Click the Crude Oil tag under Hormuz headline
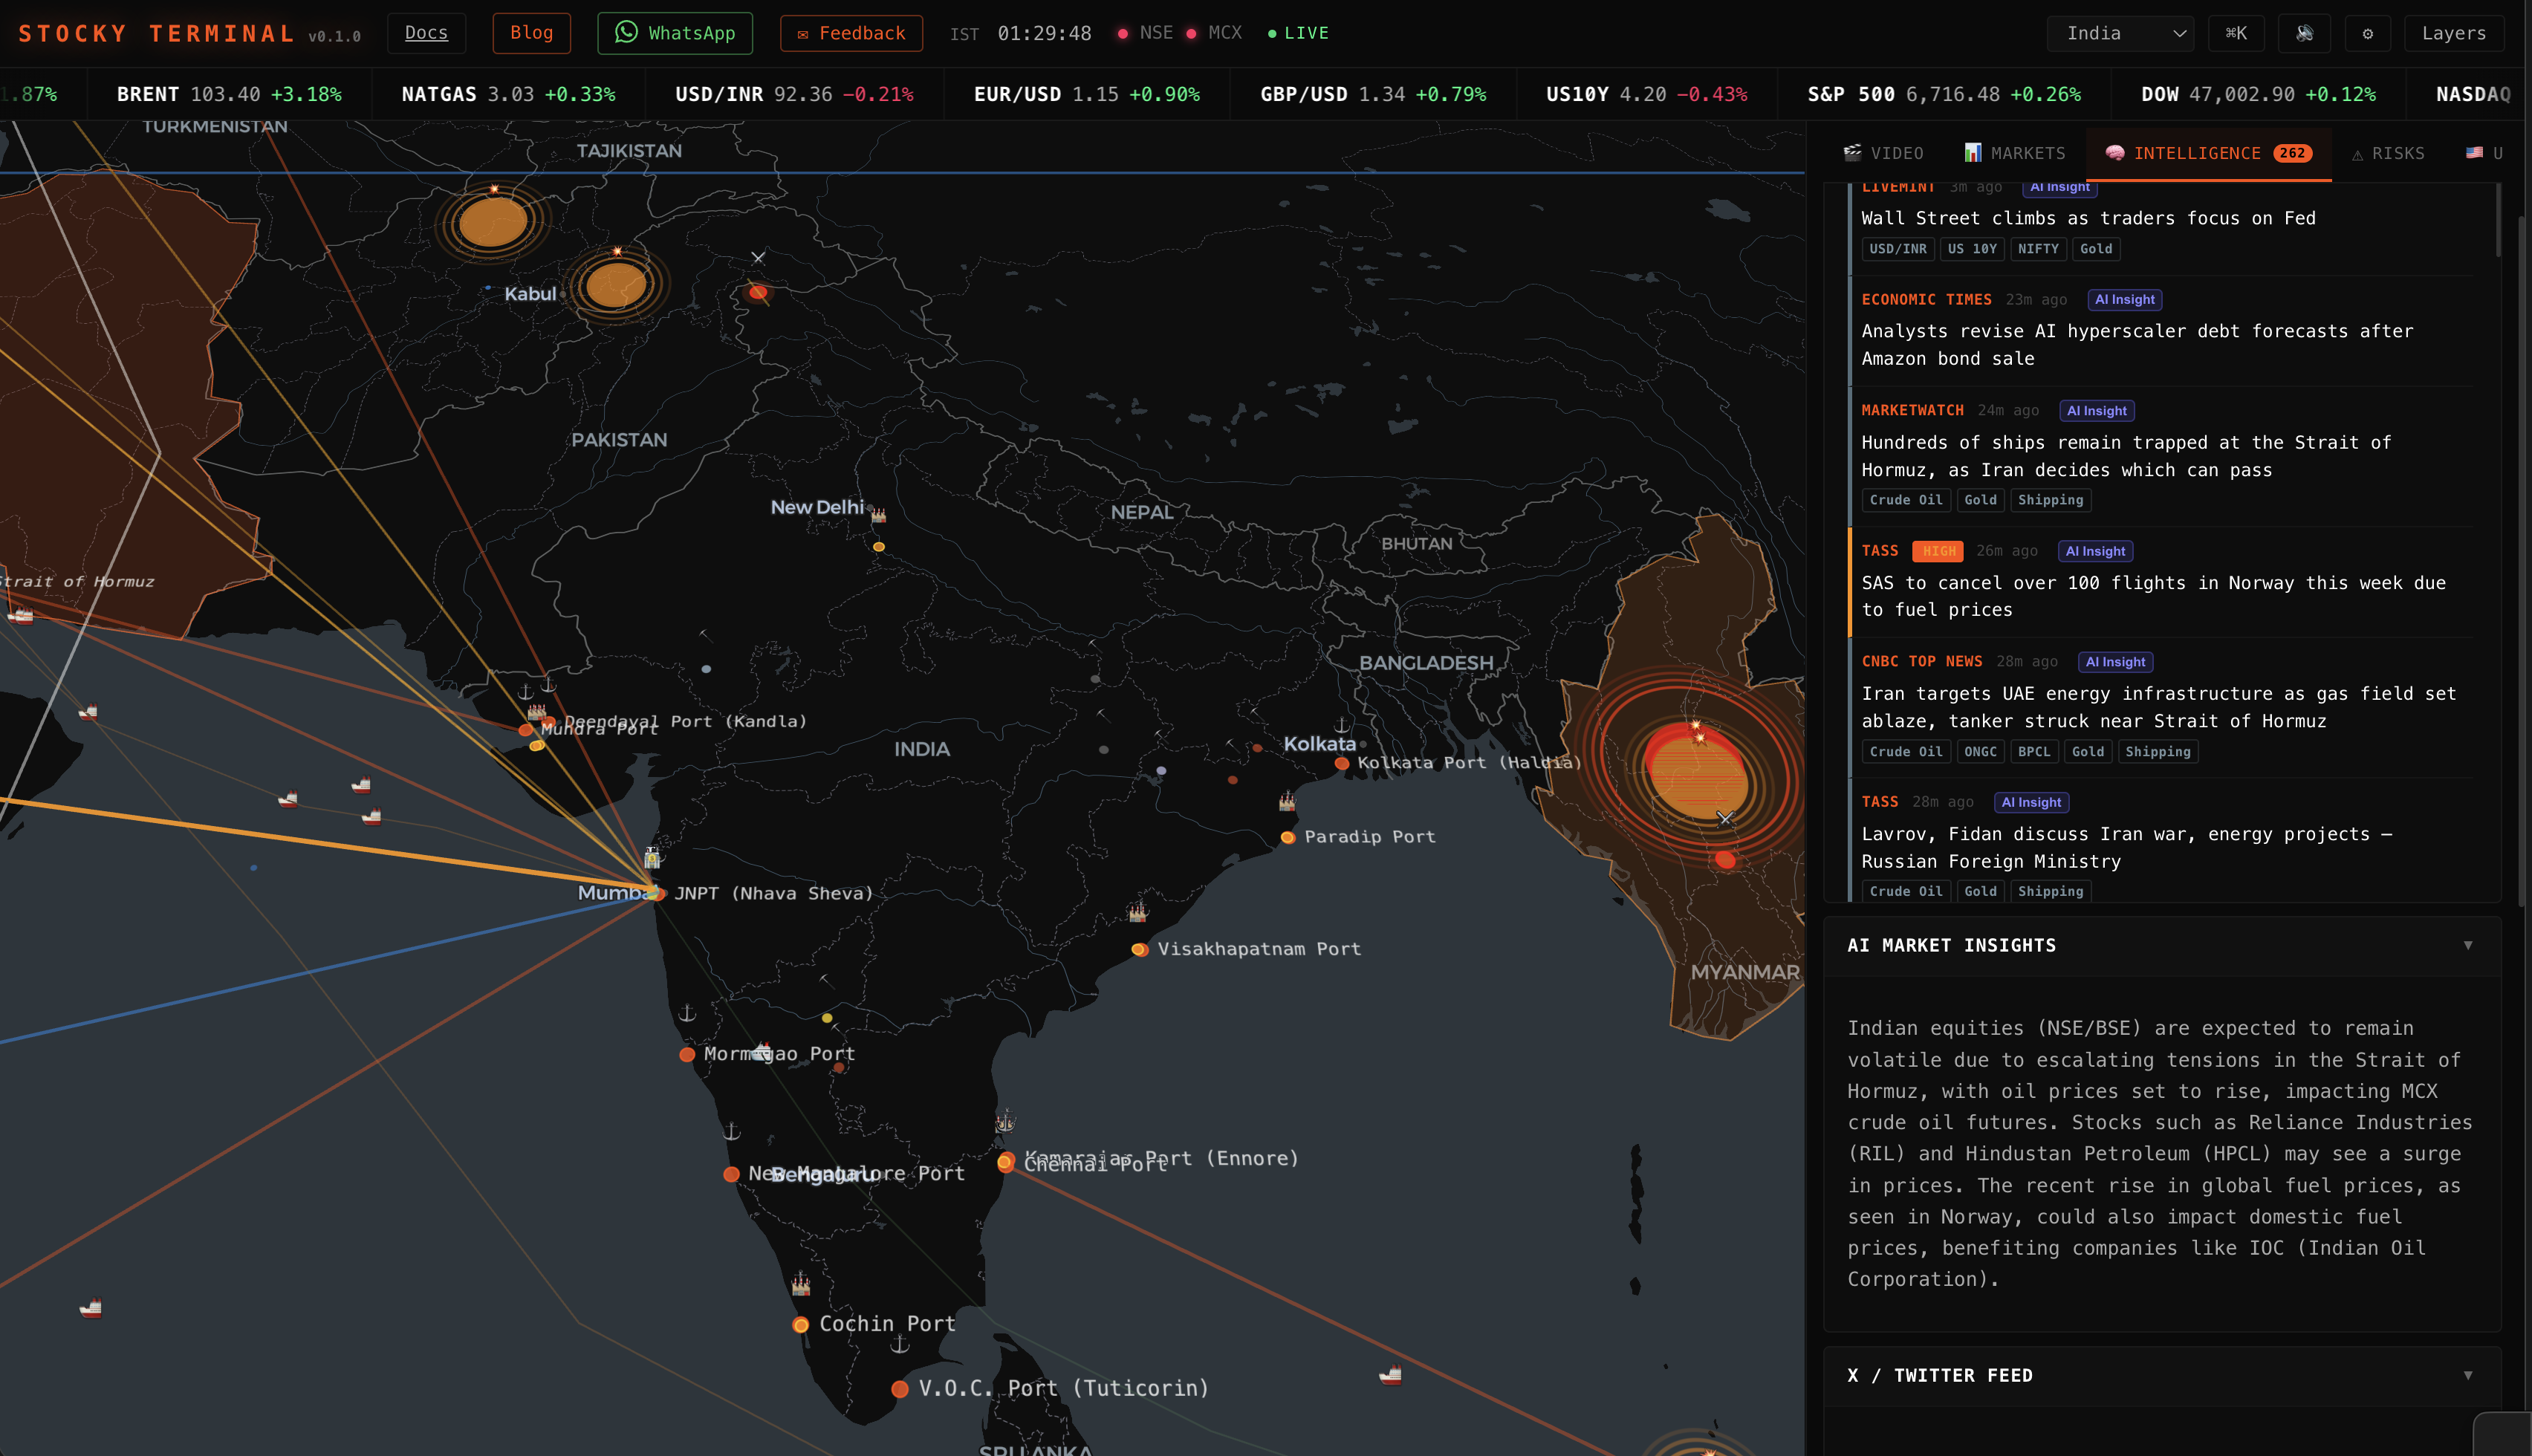 pos(1905,500)
